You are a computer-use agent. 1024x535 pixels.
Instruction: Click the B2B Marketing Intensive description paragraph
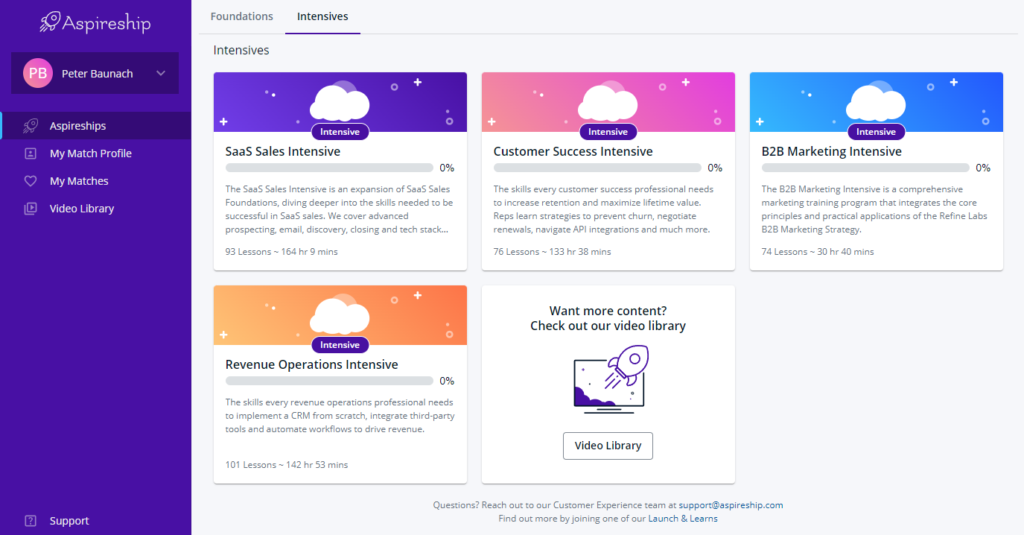874,209
